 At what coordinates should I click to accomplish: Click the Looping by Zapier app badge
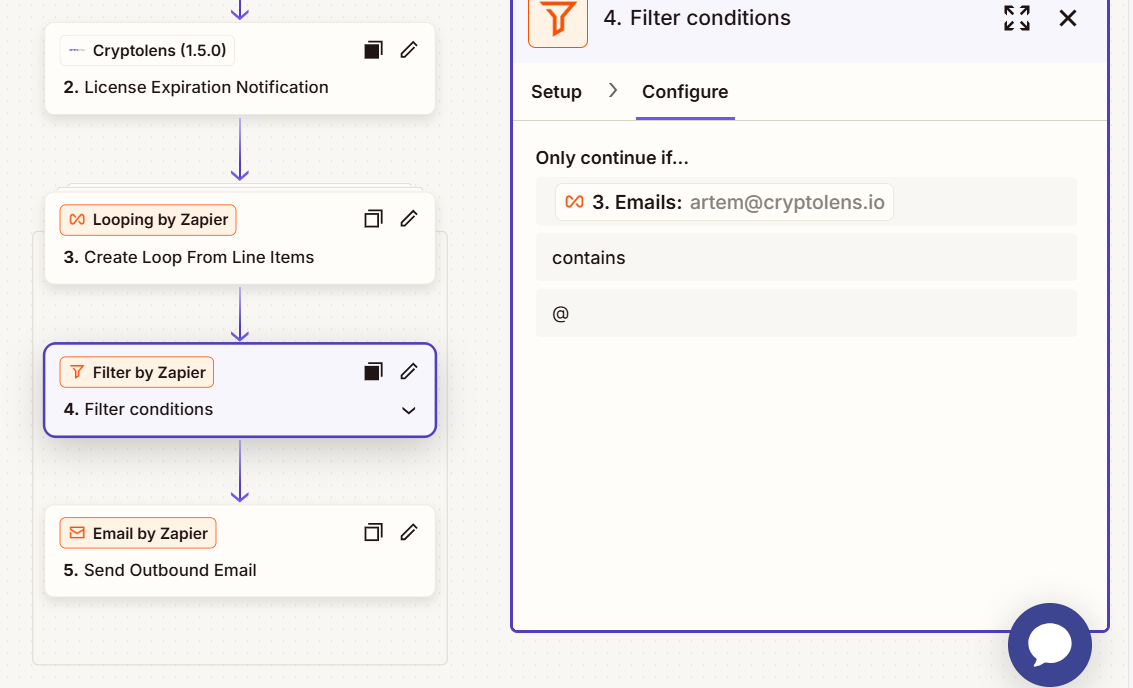148,220
